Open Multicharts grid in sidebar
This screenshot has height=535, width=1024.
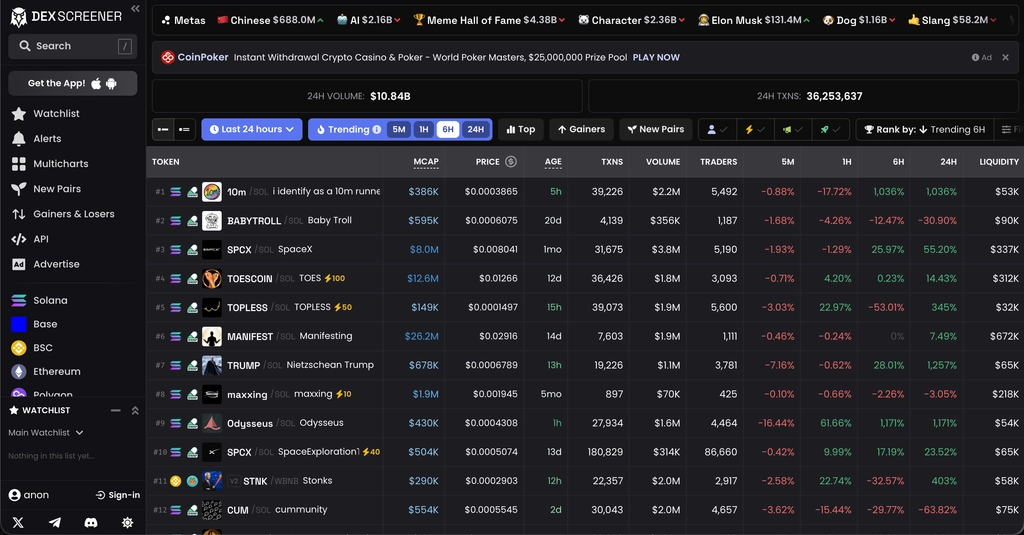(19, 164)
